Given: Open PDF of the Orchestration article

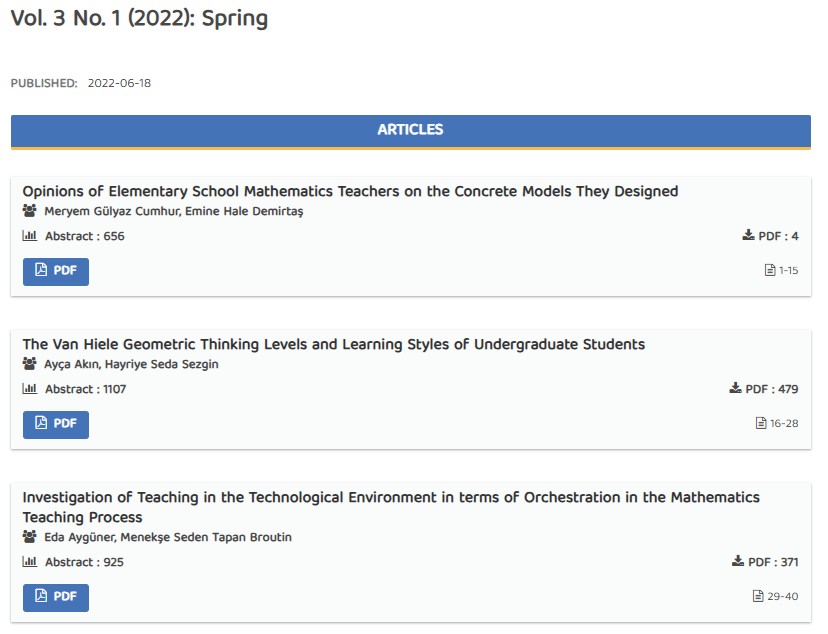Looking at the screenshot, I should 56,597.
